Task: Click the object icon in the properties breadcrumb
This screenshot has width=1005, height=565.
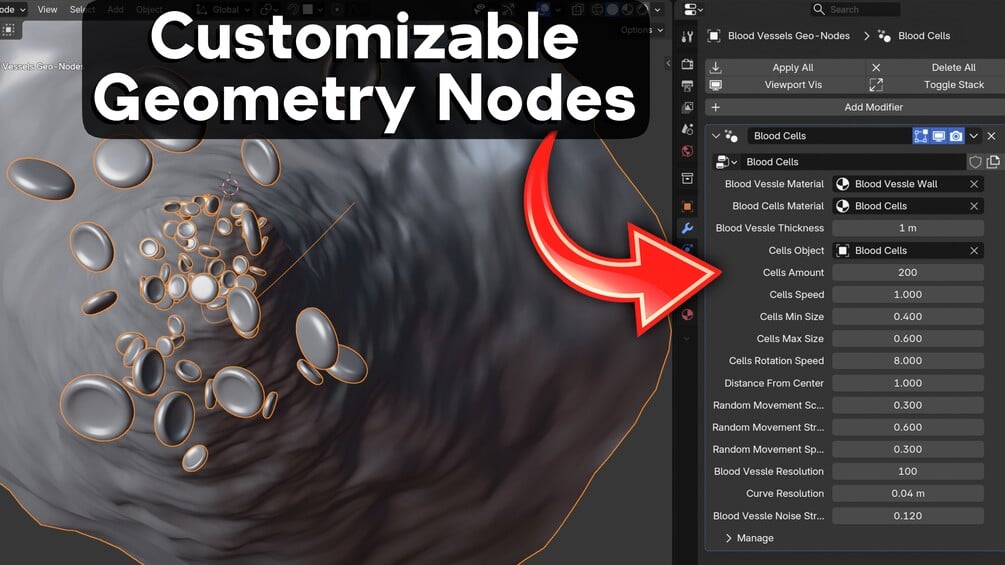Action: 713,36
